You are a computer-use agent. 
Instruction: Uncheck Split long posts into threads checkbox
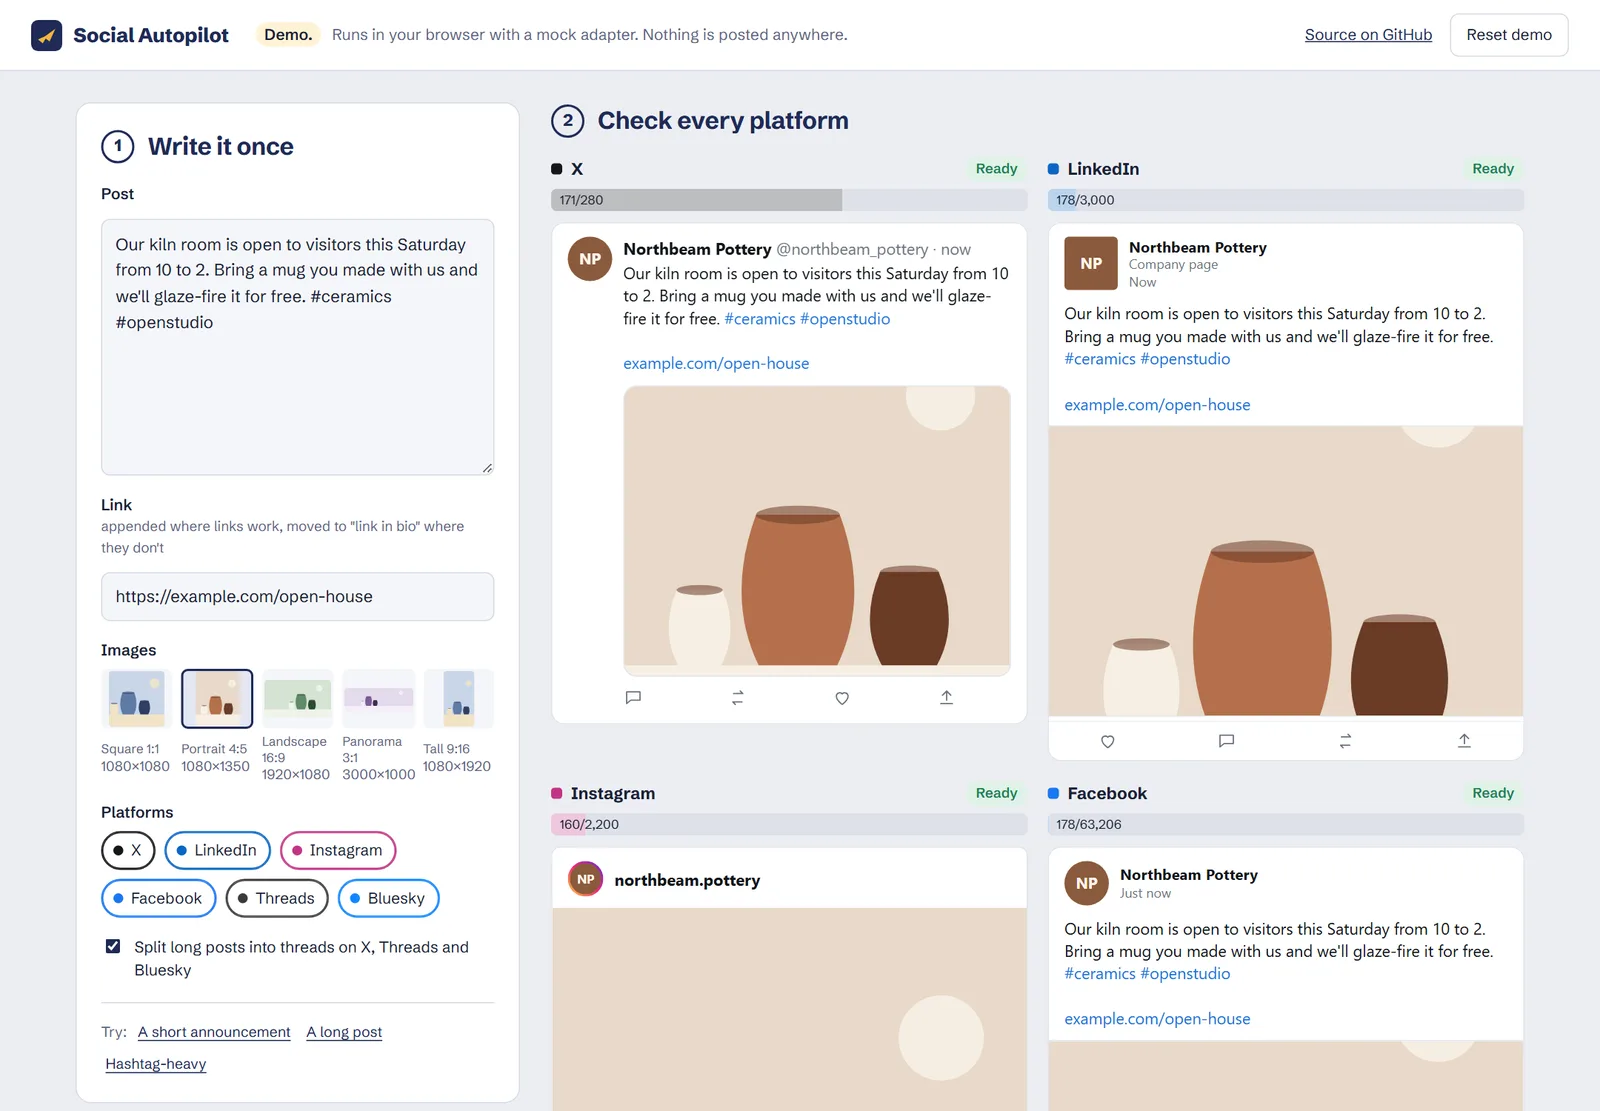[x=113, y=946]
